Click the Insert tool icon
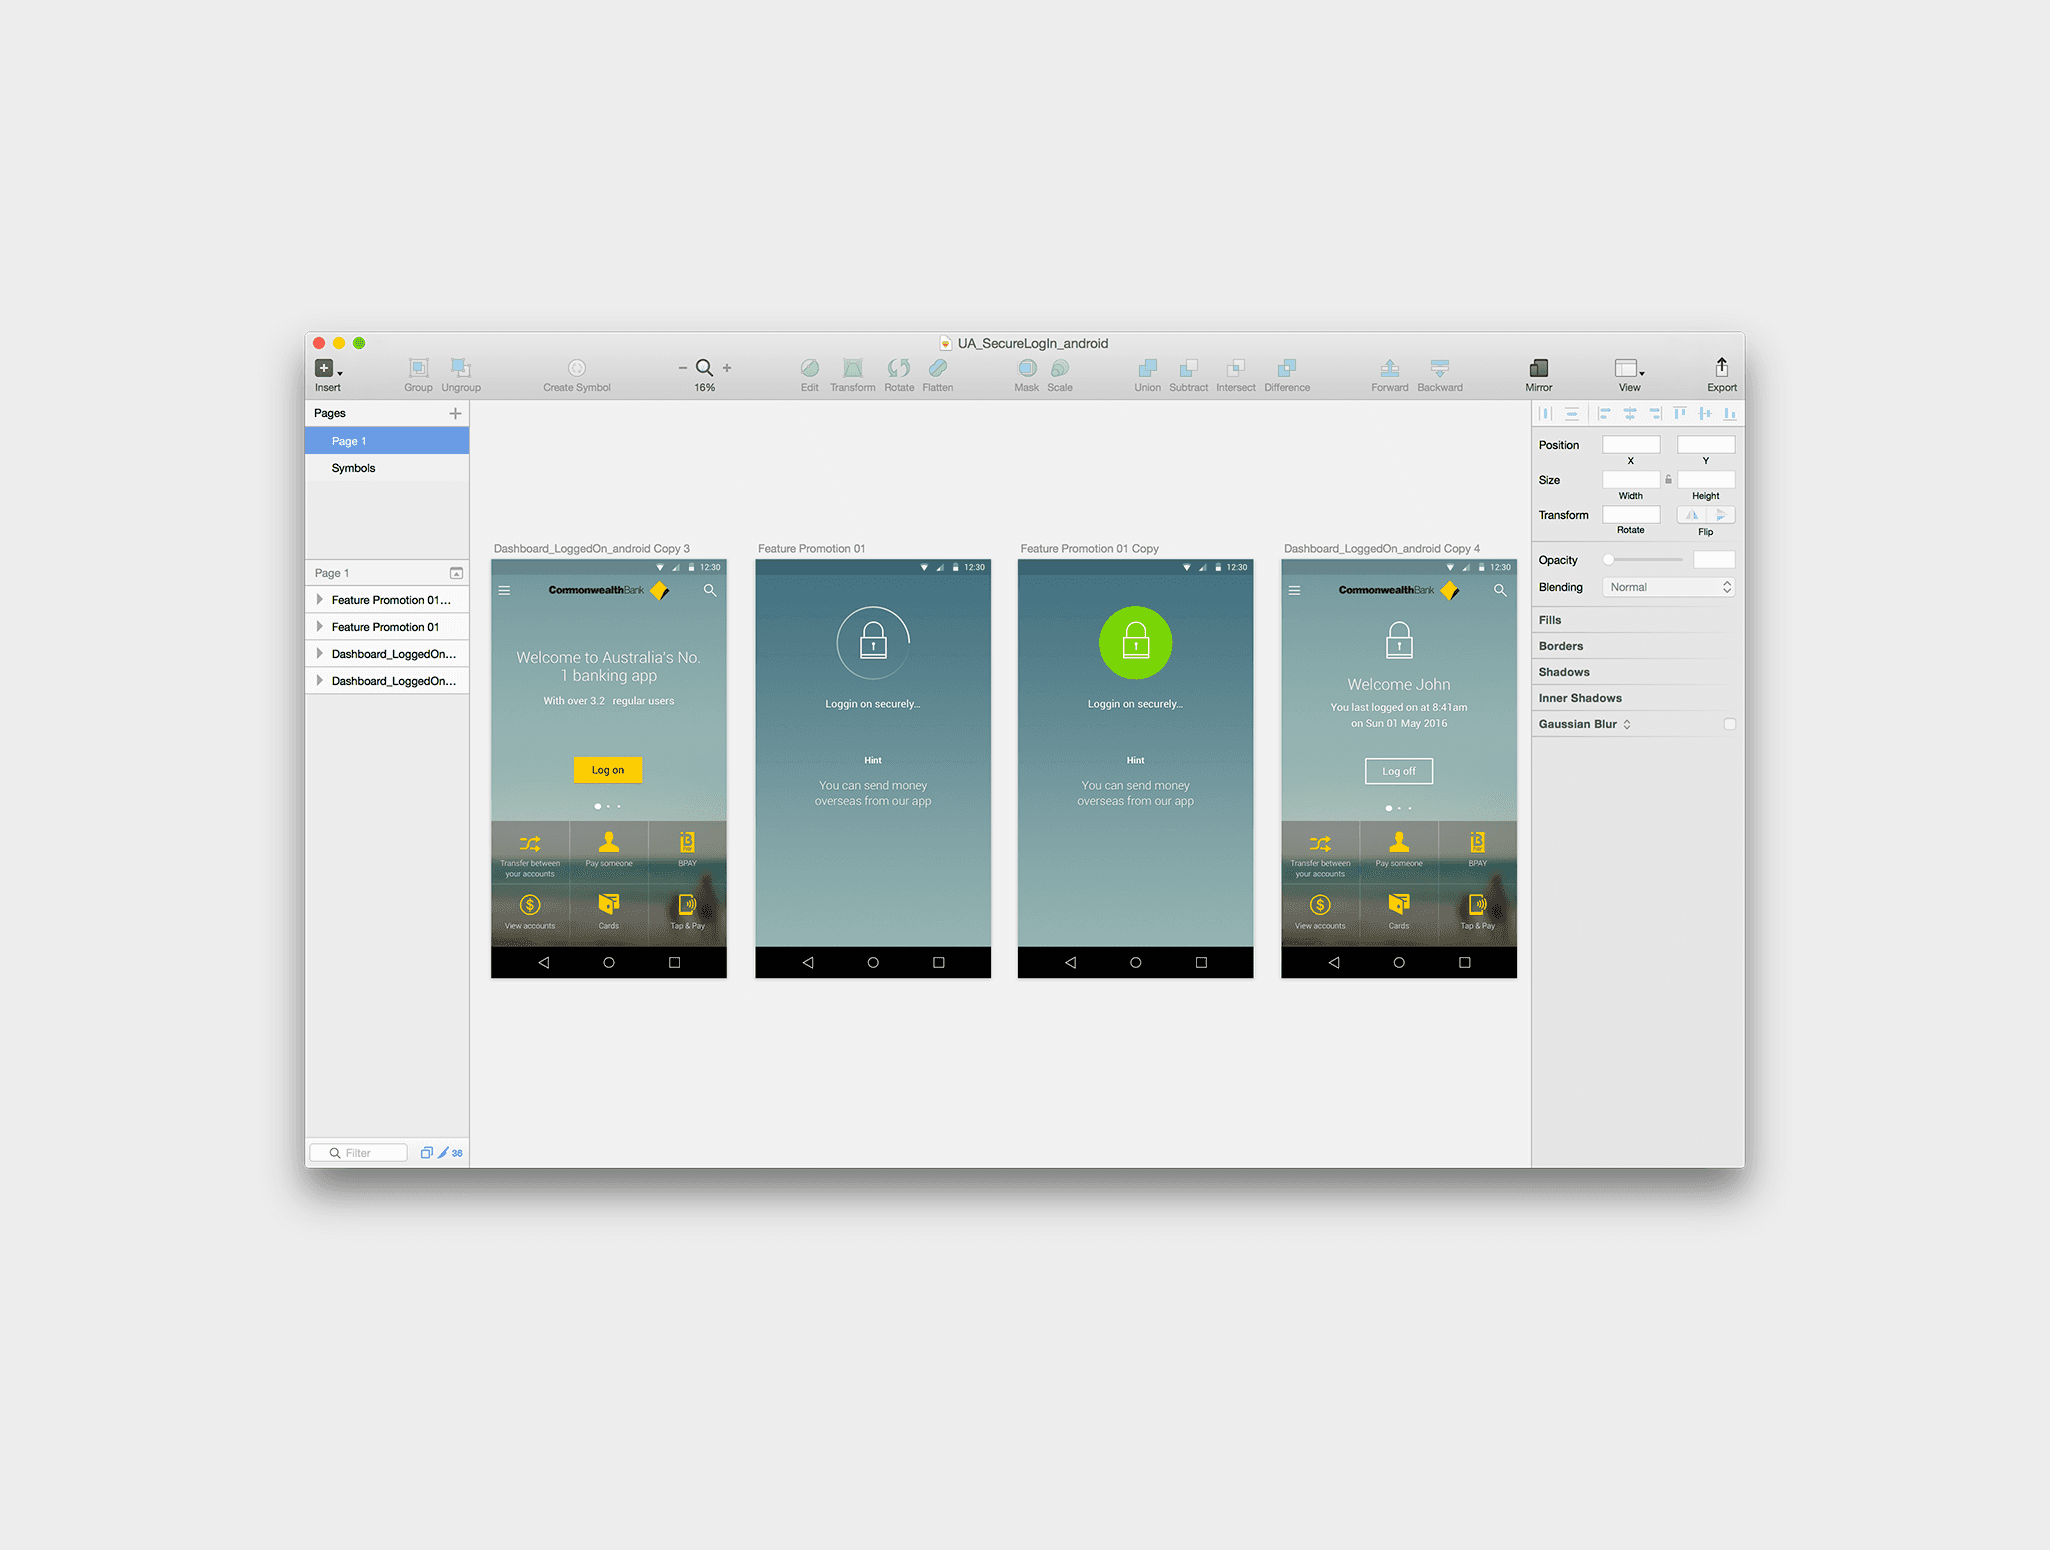This screenshot has width=2050, height=1550. coord(324,369)
